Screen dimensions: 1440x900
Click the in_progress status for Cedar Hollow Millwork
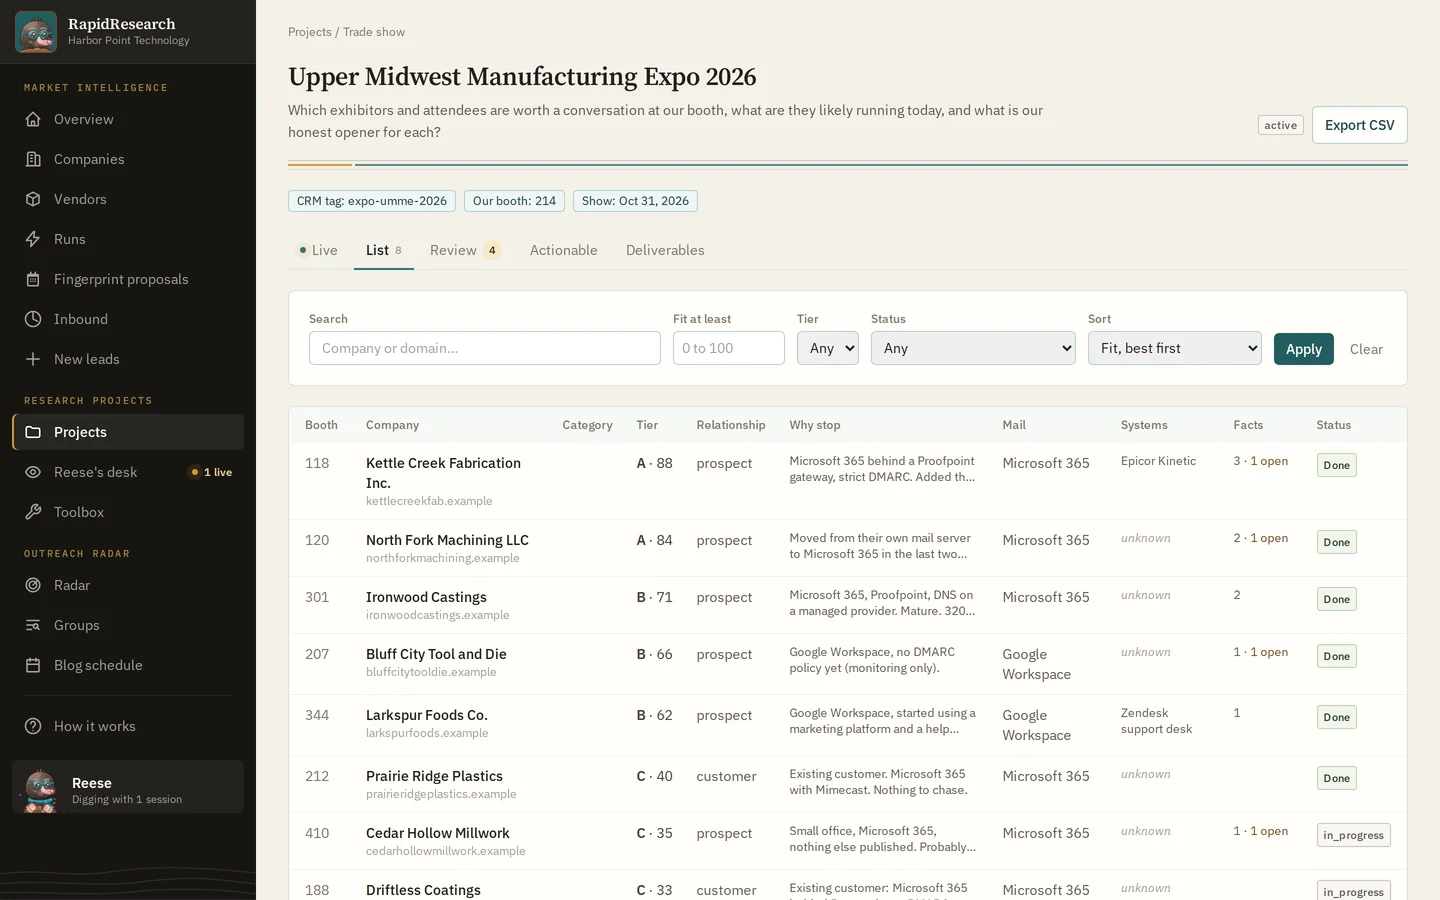[1354, 835]
